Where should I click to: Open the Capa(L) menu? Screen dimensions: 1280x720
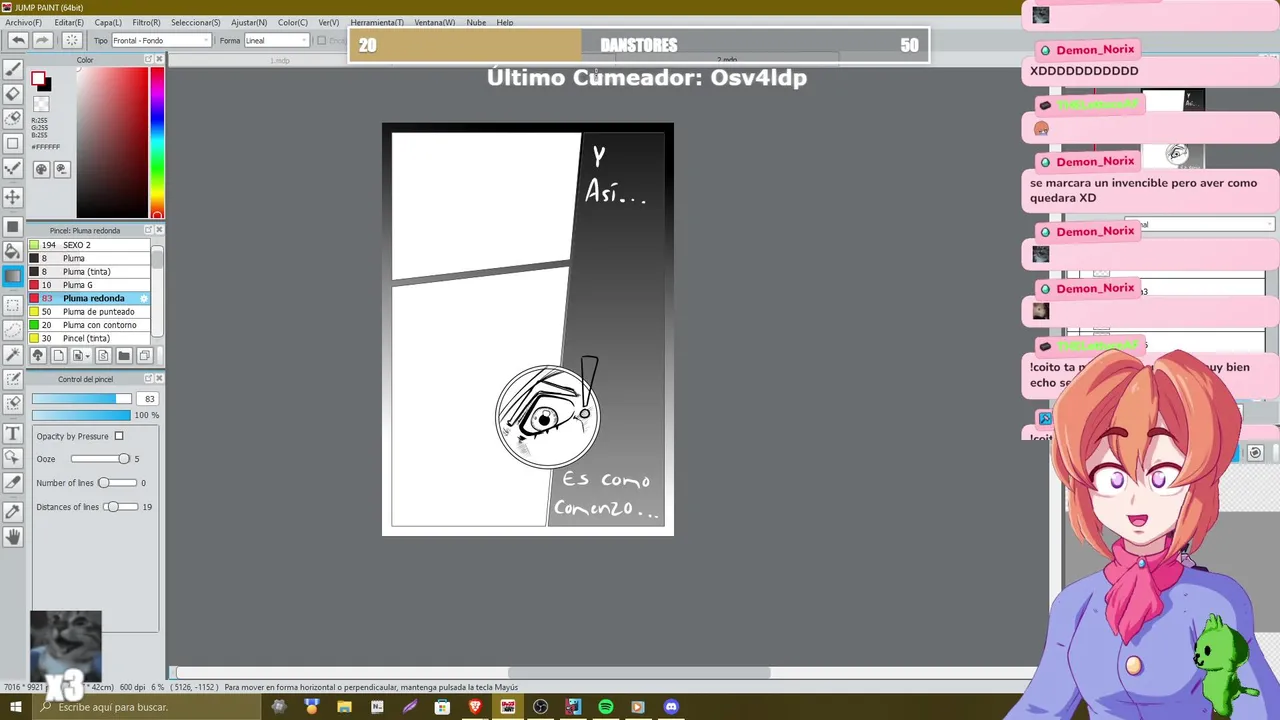(108, 22)
